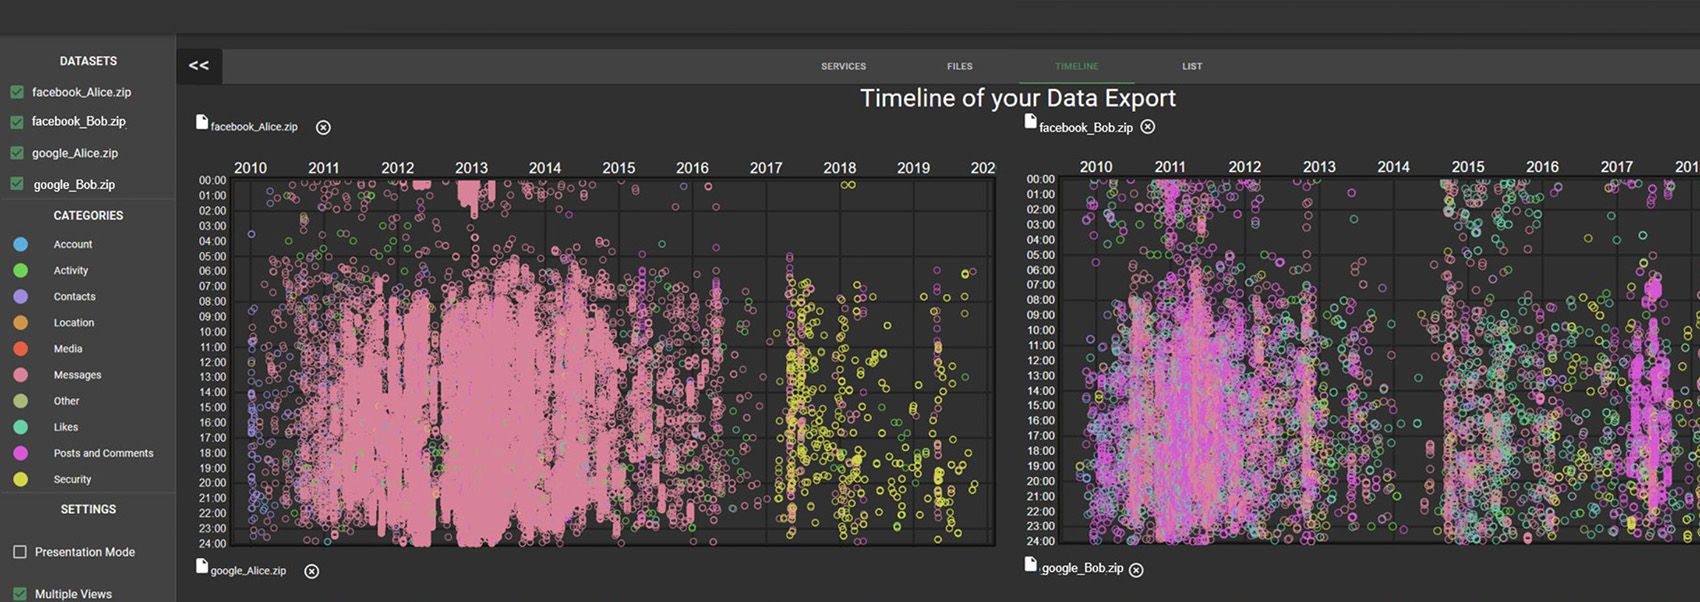This screenshot has width=1700, height=602.
Task: Click the Presentation Mode label text
Action: coord(85,552)
